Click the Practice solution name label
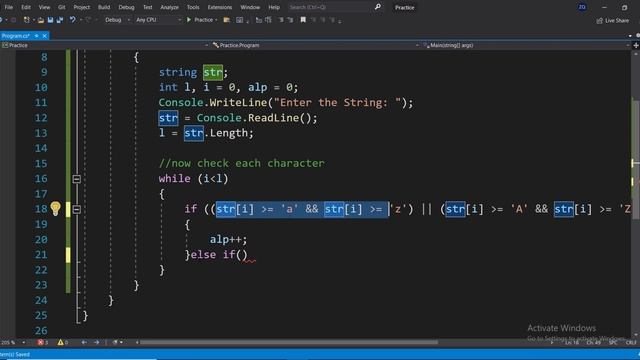This screenshot has height=360, width=640. pyautogui.click(x=404, y=7)
